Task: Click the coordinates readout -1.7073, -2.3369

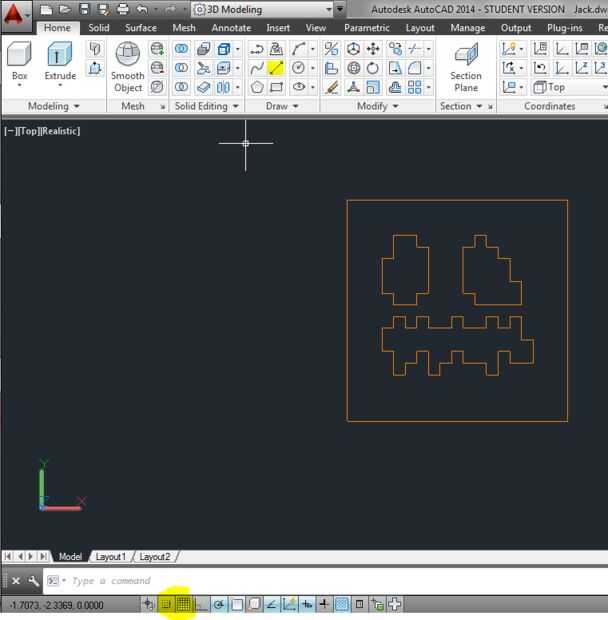Action: [57, 605]
